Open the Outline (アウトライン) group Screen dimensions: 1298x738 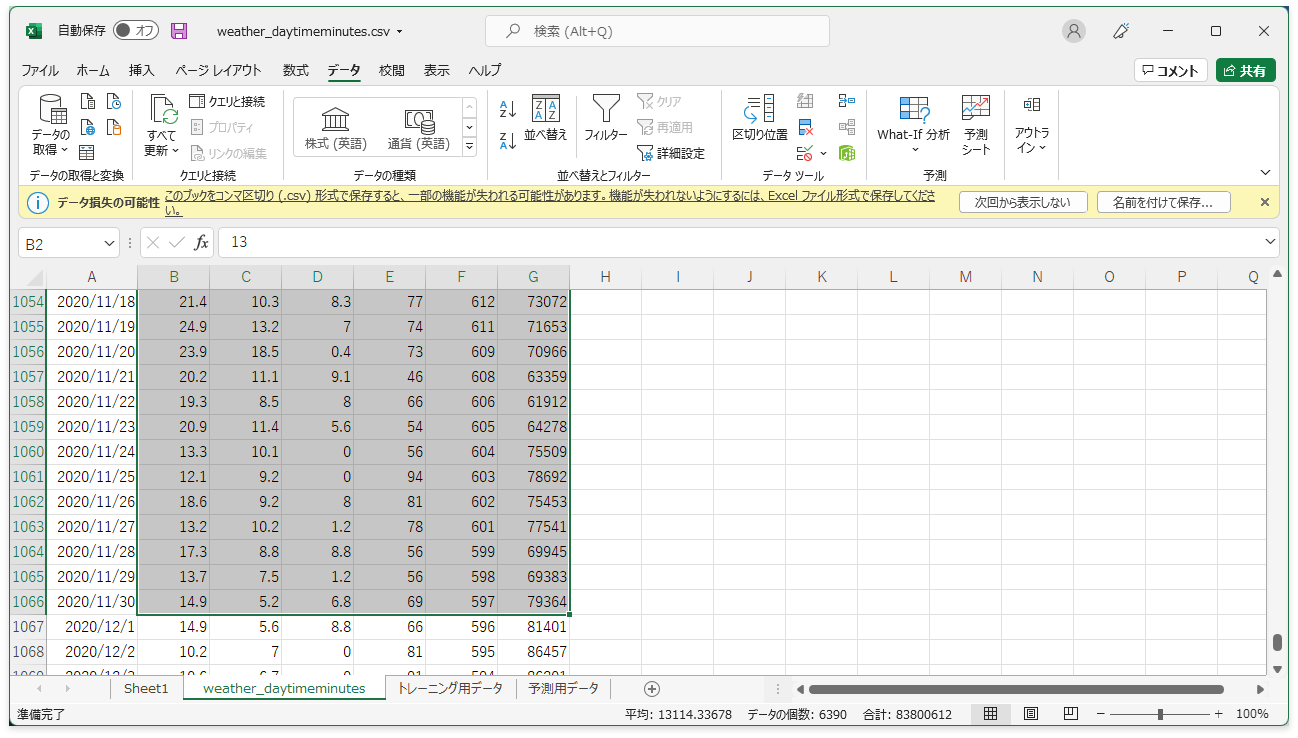(1032, 125)
